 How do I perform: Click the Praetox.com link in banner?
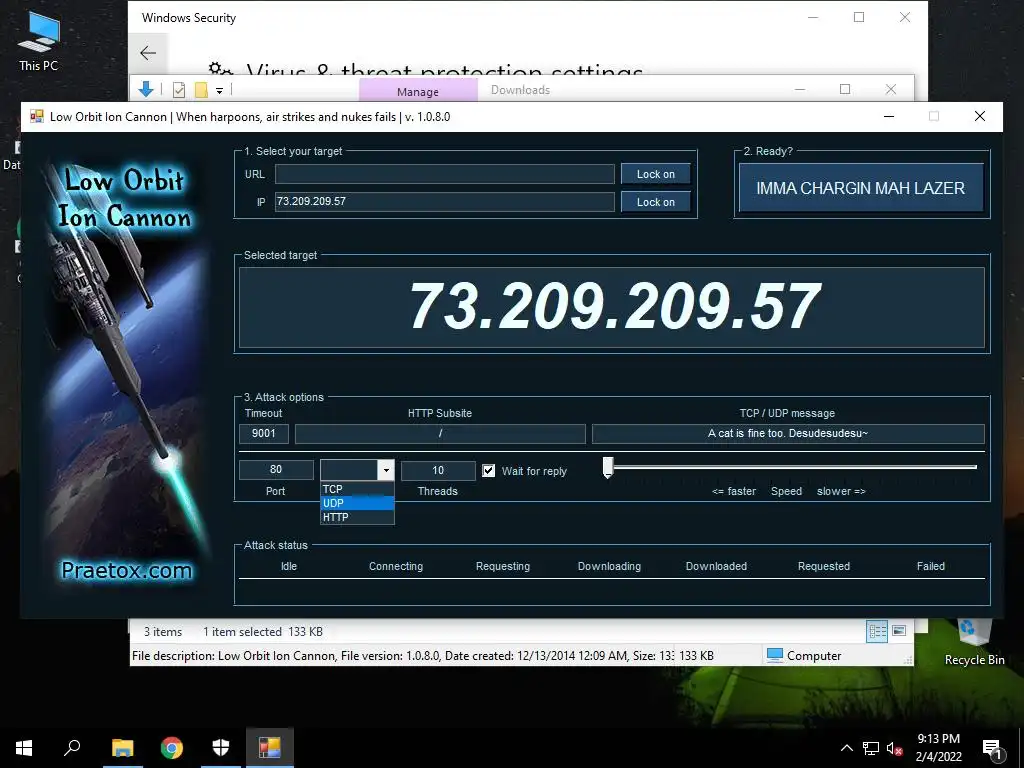[x=127, y=570]
